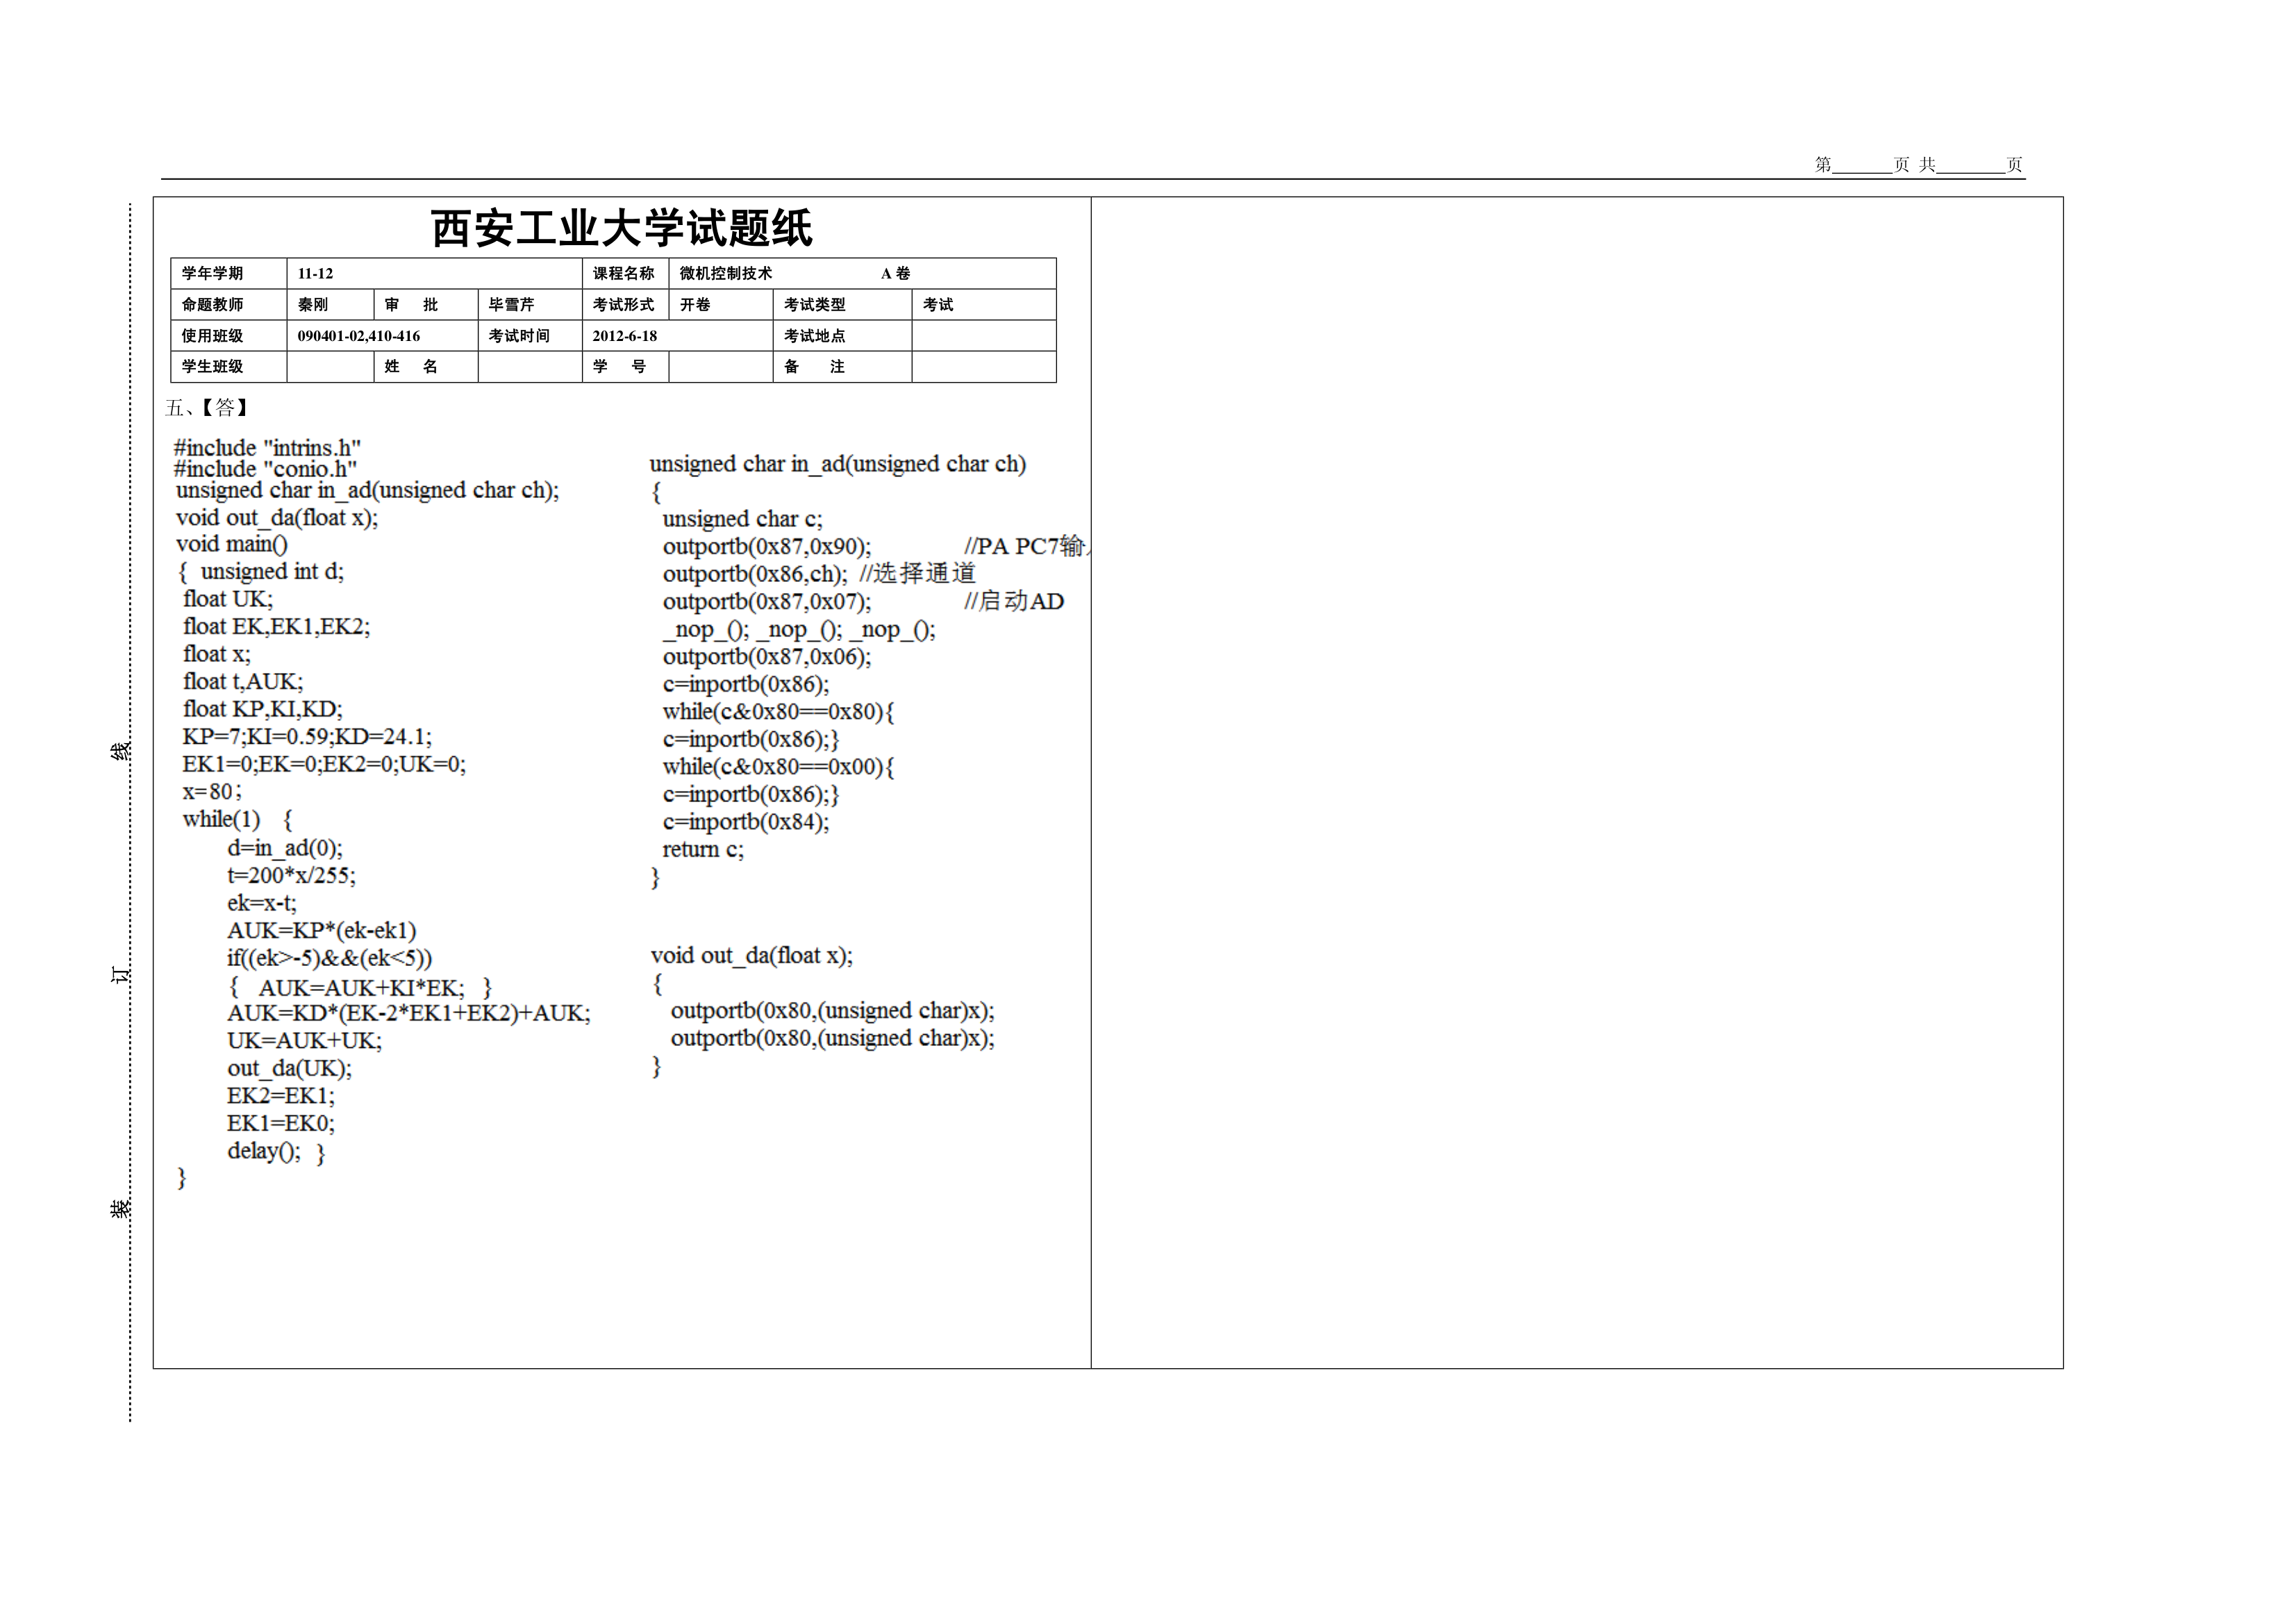Screen dimensions: 2296x1623
Task: Click the line outportb(0x87,0x06);
Action: click(x=767, y=657)
